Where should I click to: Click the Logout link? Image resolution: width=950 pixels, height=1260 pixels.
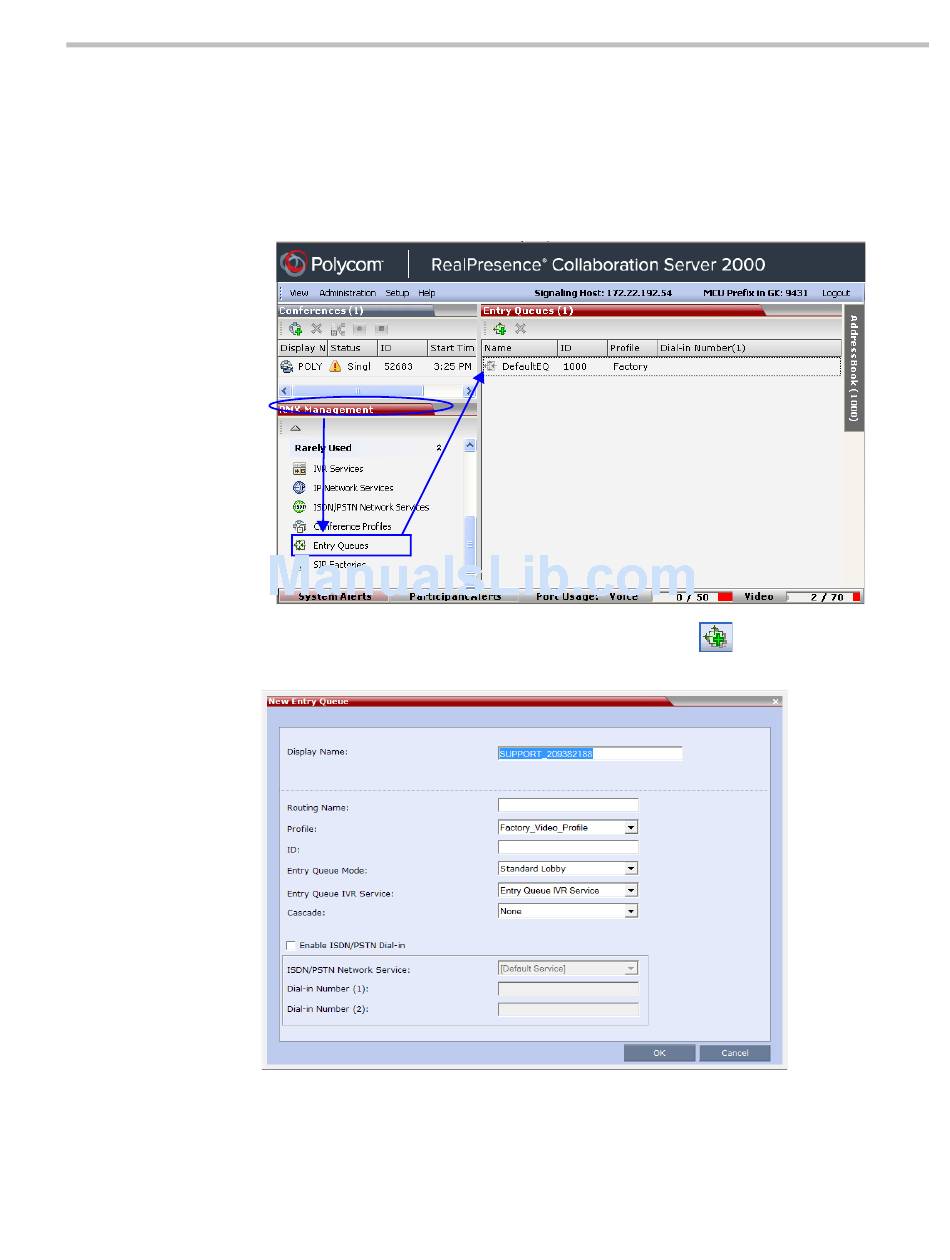pyautogui.click(x=836, y=293)
